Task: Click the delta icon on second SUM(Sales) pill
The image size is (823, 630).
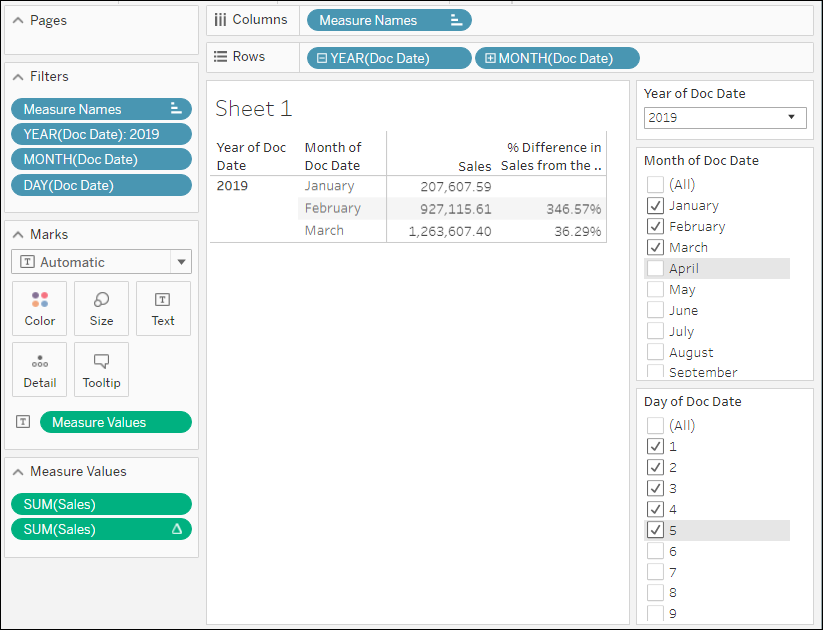Action: 177,529
